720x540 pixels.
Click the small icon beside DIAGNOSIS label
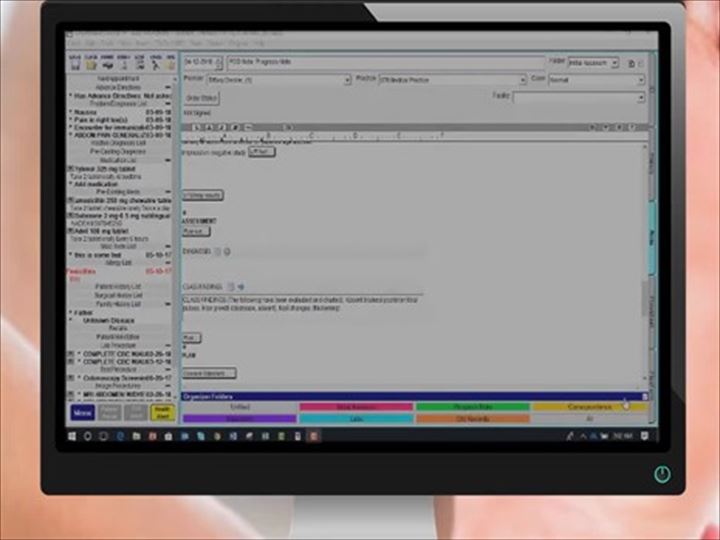pyautogui.click(x=218, y=251)
